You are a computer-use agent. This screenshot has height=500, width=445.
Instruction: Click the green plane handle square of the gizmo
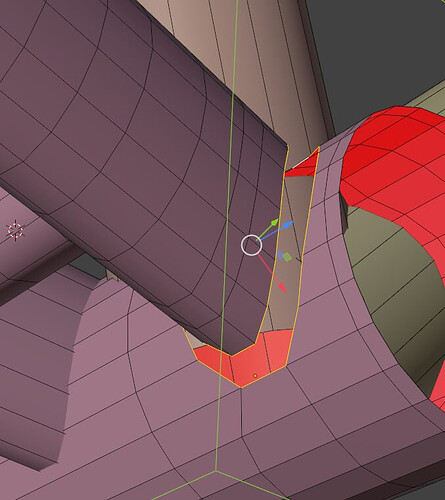(287, 257)
